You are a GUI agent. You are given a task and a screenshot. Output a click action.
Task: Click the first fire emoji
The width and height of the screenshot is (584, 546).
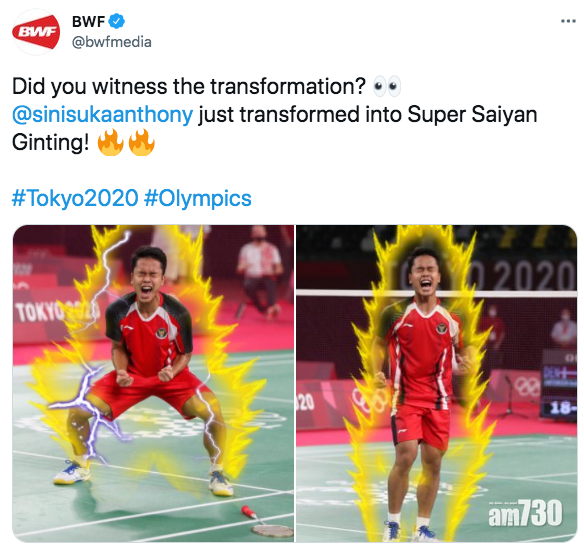point(110,142)
